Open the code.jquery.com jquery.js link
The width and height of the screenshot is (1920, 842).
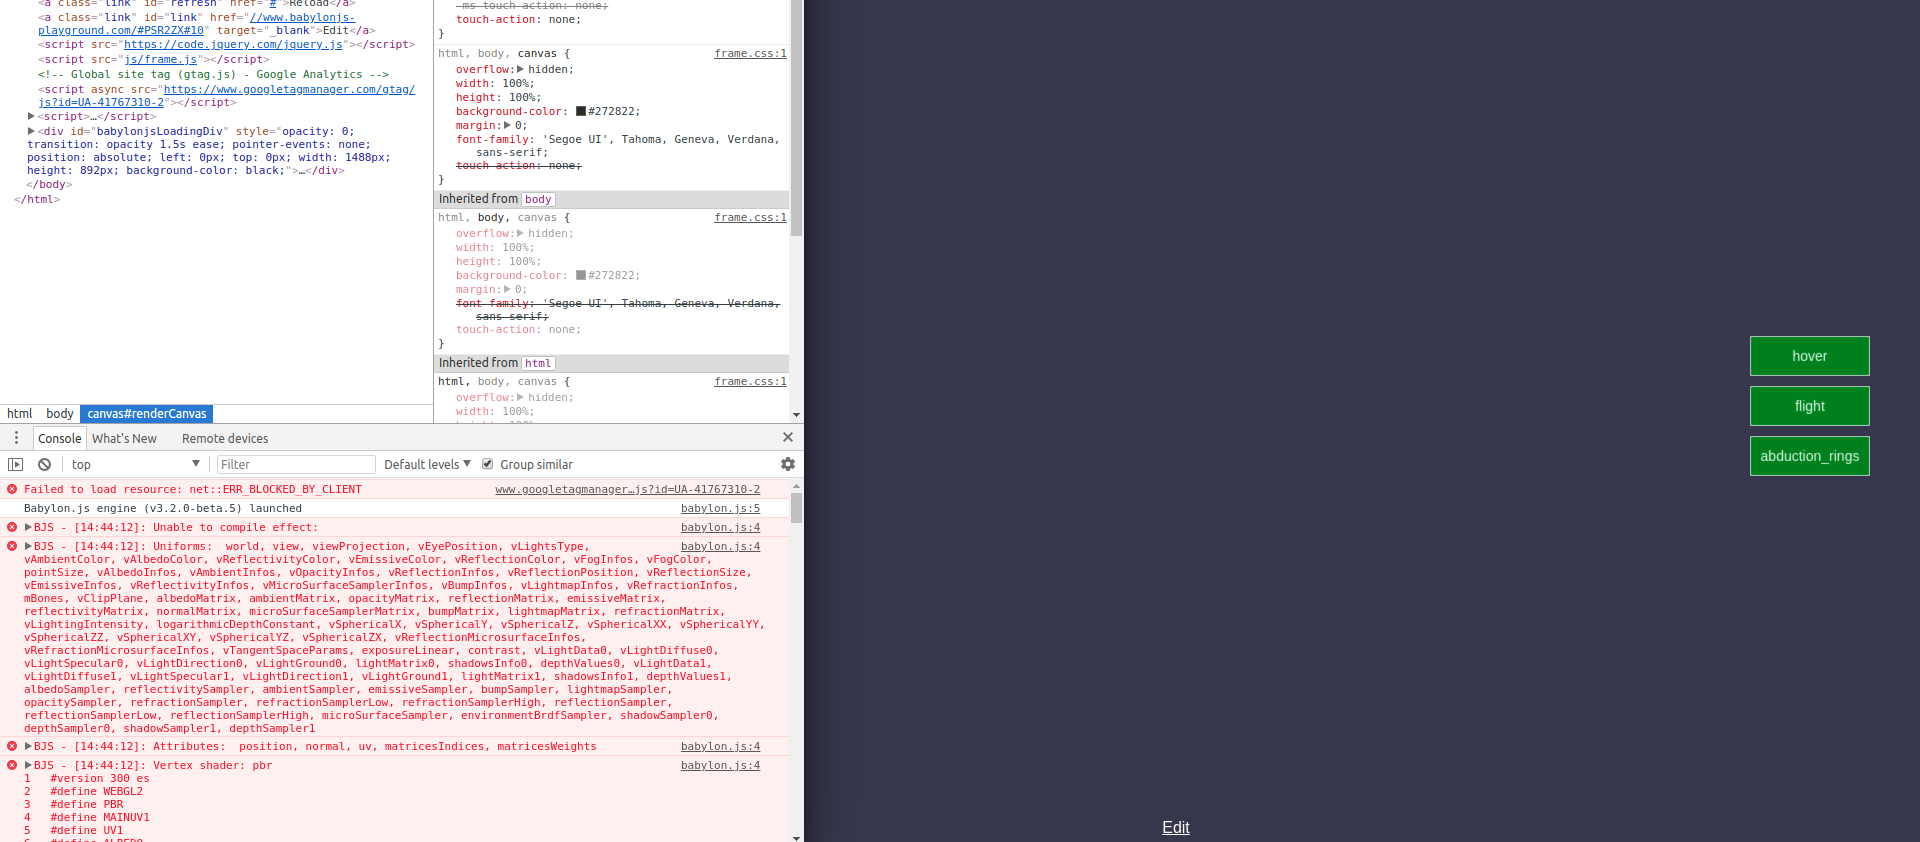pyautogui.click(x=234, y=44)
